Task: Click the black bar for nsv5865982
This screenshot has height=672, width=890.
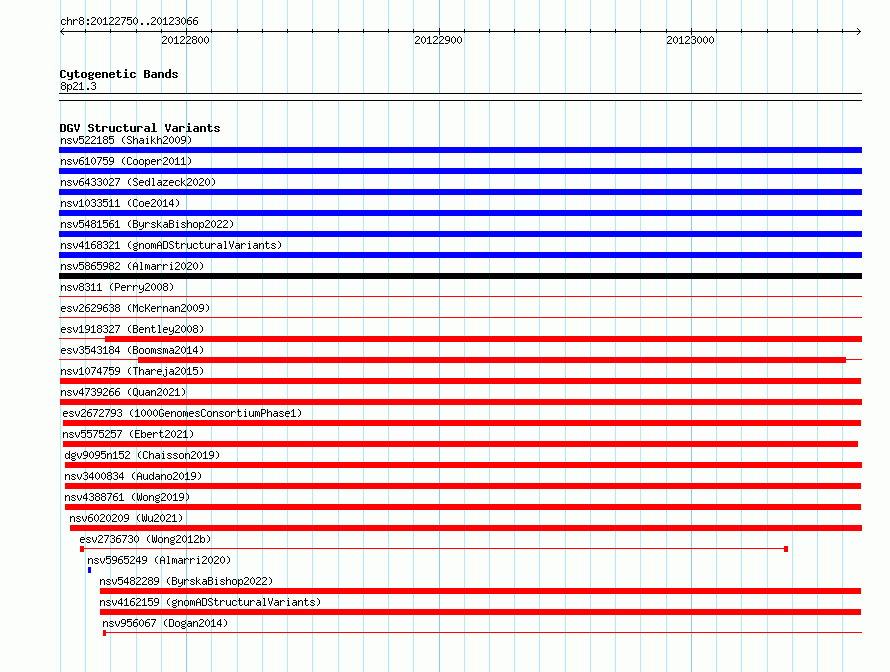Action: tap(460, 276)
